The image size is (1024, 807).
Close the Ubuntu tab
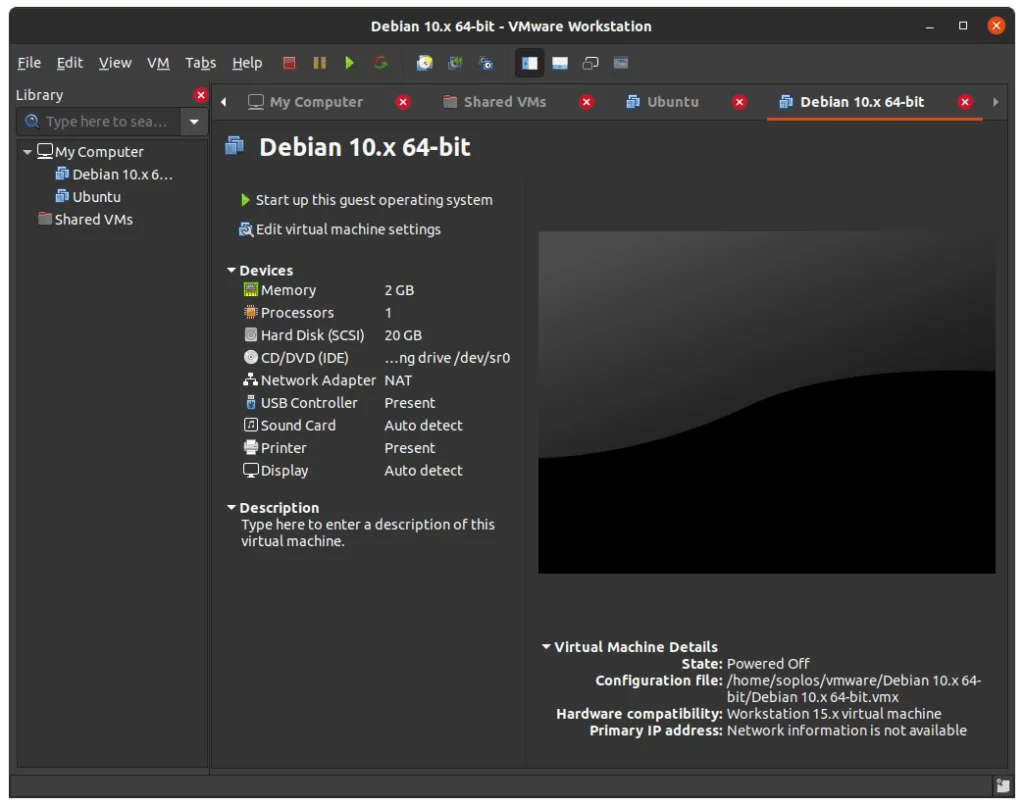[x=739, y=102]
